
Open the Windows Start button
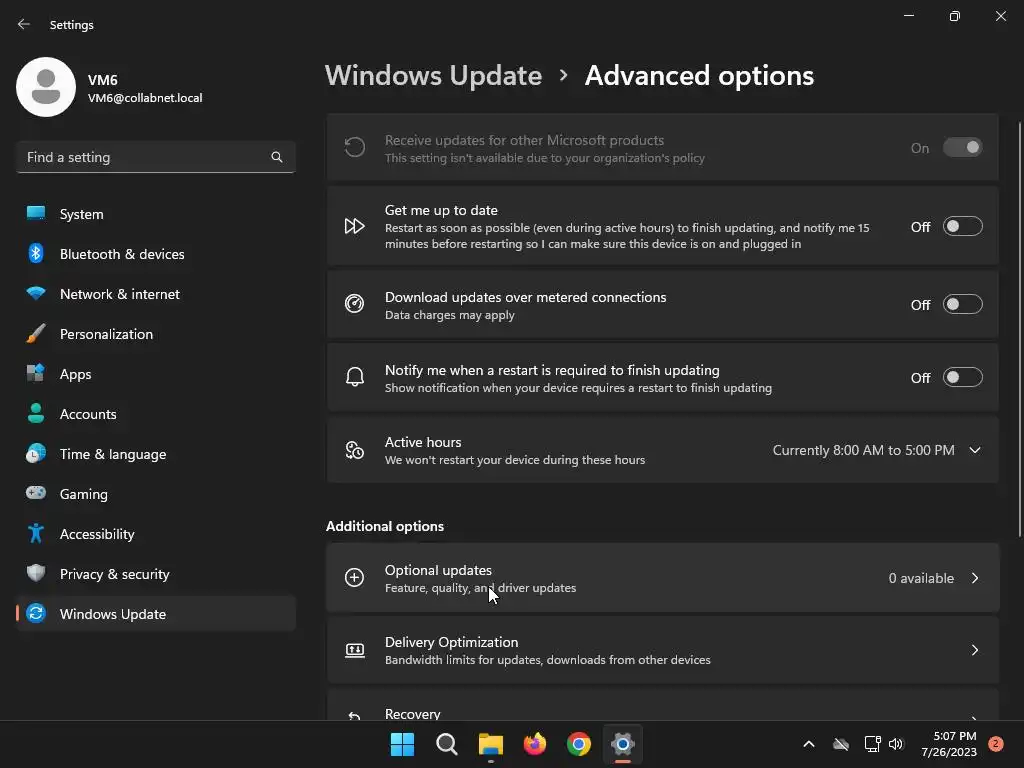point(402,744)
